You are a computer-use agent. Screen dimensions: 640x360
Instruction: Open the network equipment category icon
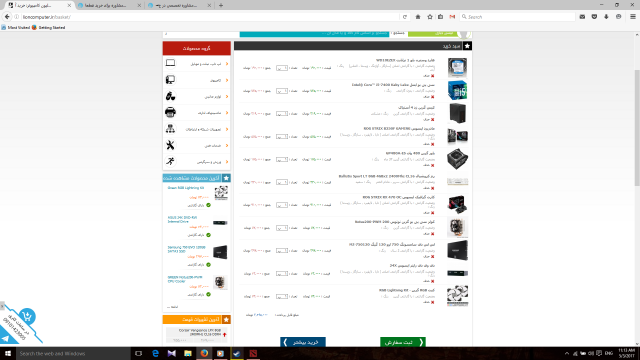tap(170, 129)
